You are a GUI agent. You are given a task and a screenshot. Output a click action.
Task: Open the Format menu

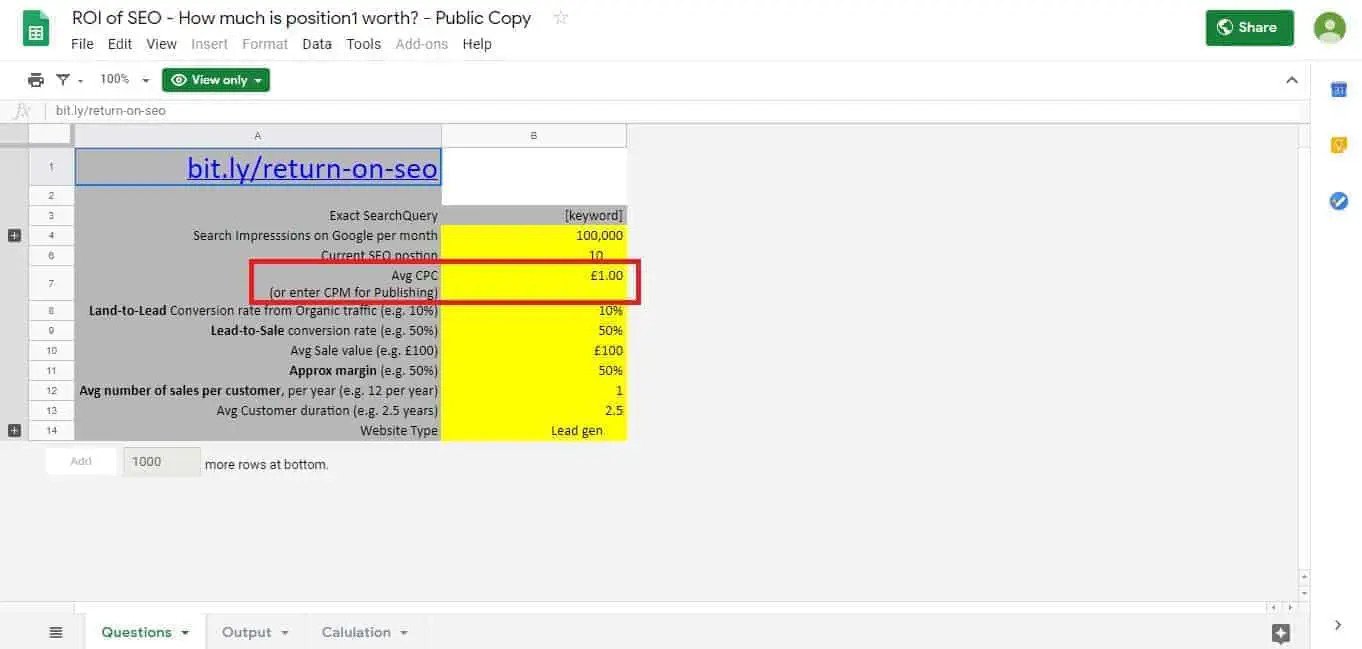265,44
